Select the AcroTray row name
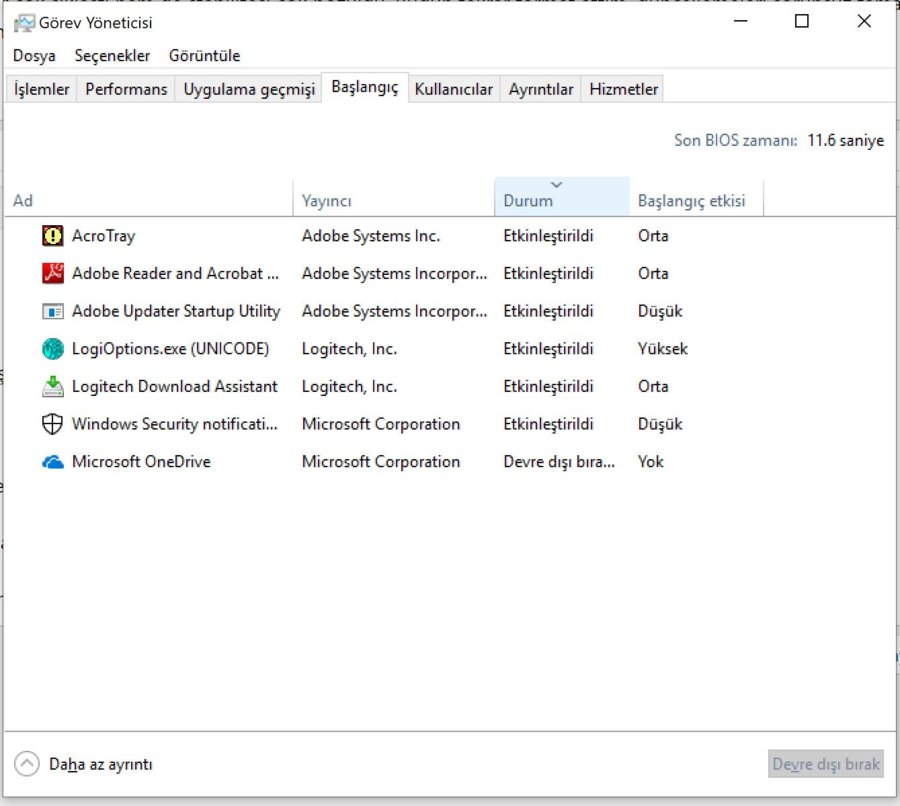This screenshot has height=806, width=900. pos(103,236)
